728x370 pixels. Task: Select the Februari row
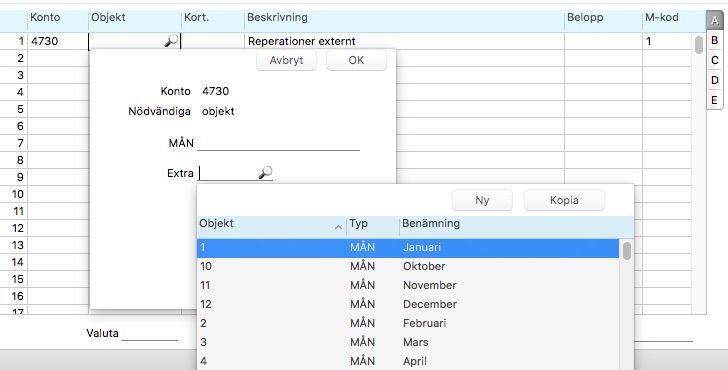pyautogui.click(x=408, y=323)
